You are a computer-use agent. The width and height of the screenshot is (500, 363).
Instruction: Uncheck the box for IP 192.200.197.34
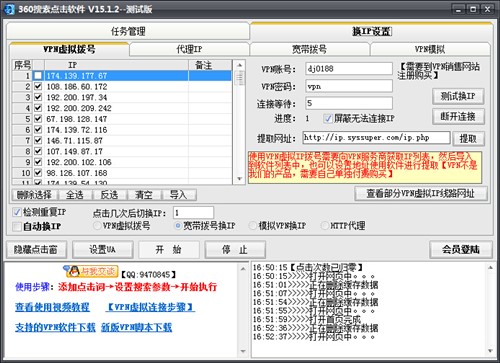click(x=38, y=97)
